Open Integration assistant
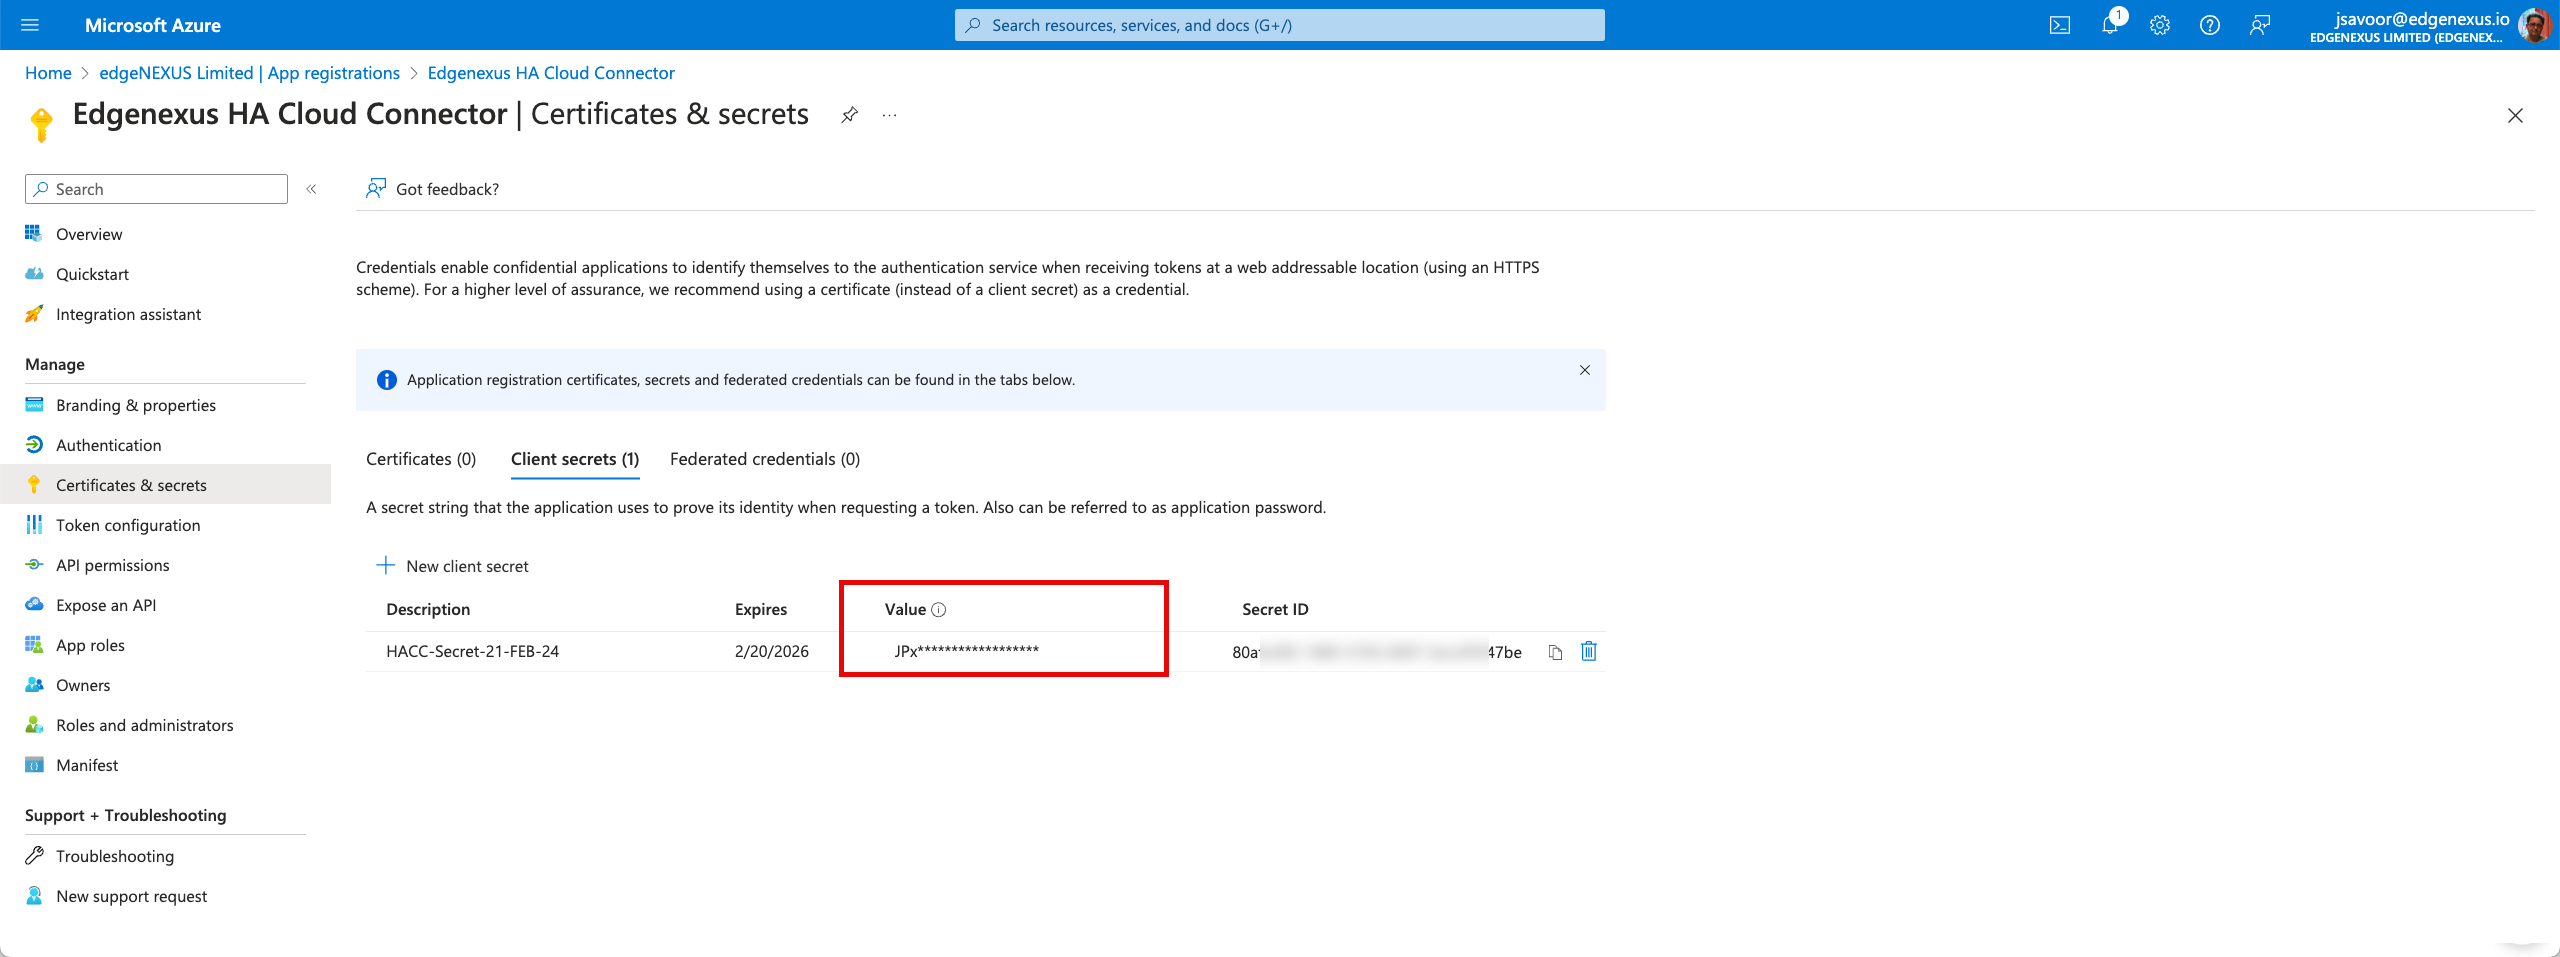 click(x=128, y=314)
